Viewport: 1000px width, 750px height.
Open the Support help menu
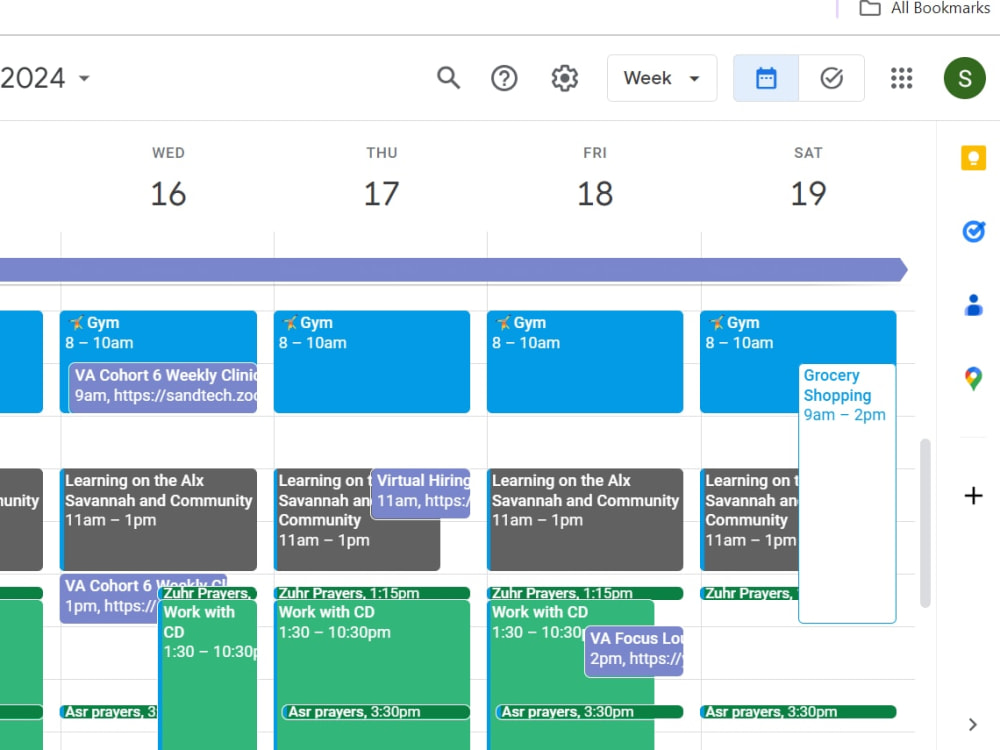point(504,78)
